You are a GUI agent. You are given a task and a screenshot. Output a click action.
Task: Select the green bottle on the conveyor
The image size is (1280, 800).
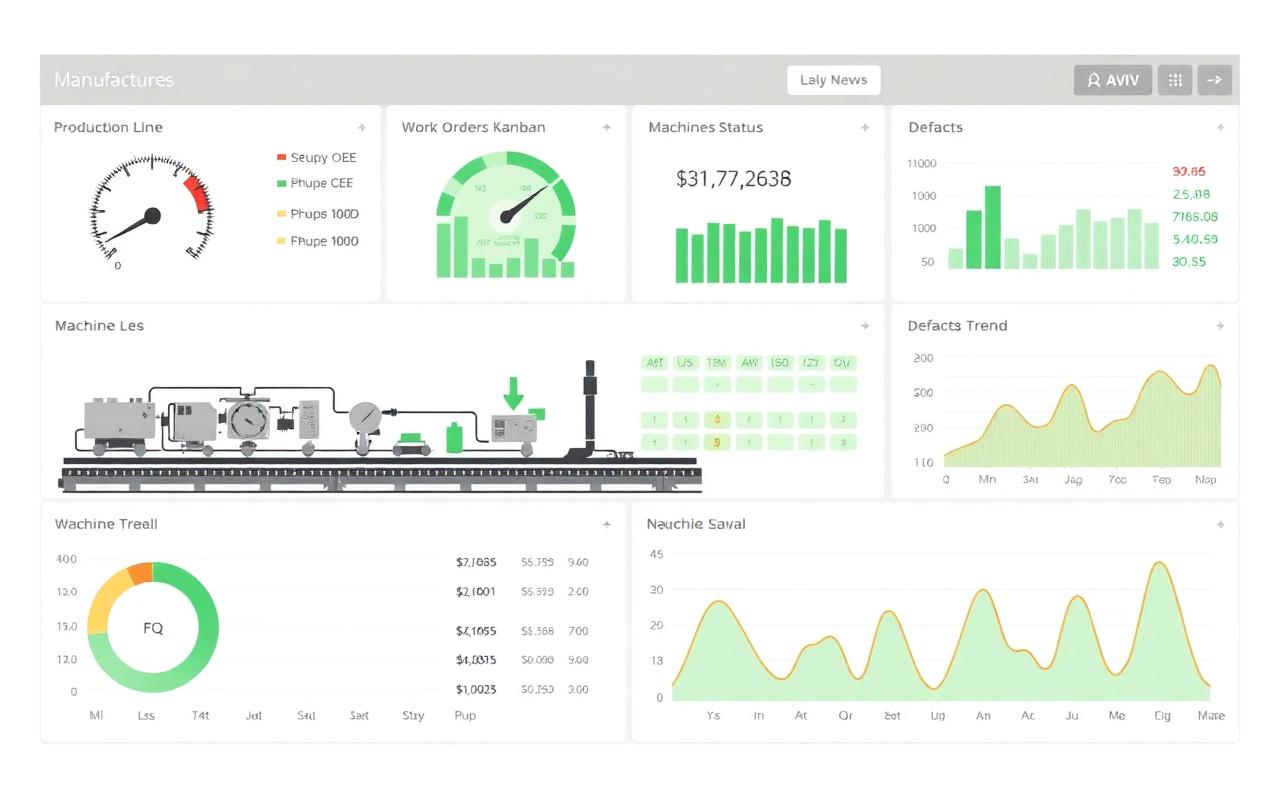(455, 438)
